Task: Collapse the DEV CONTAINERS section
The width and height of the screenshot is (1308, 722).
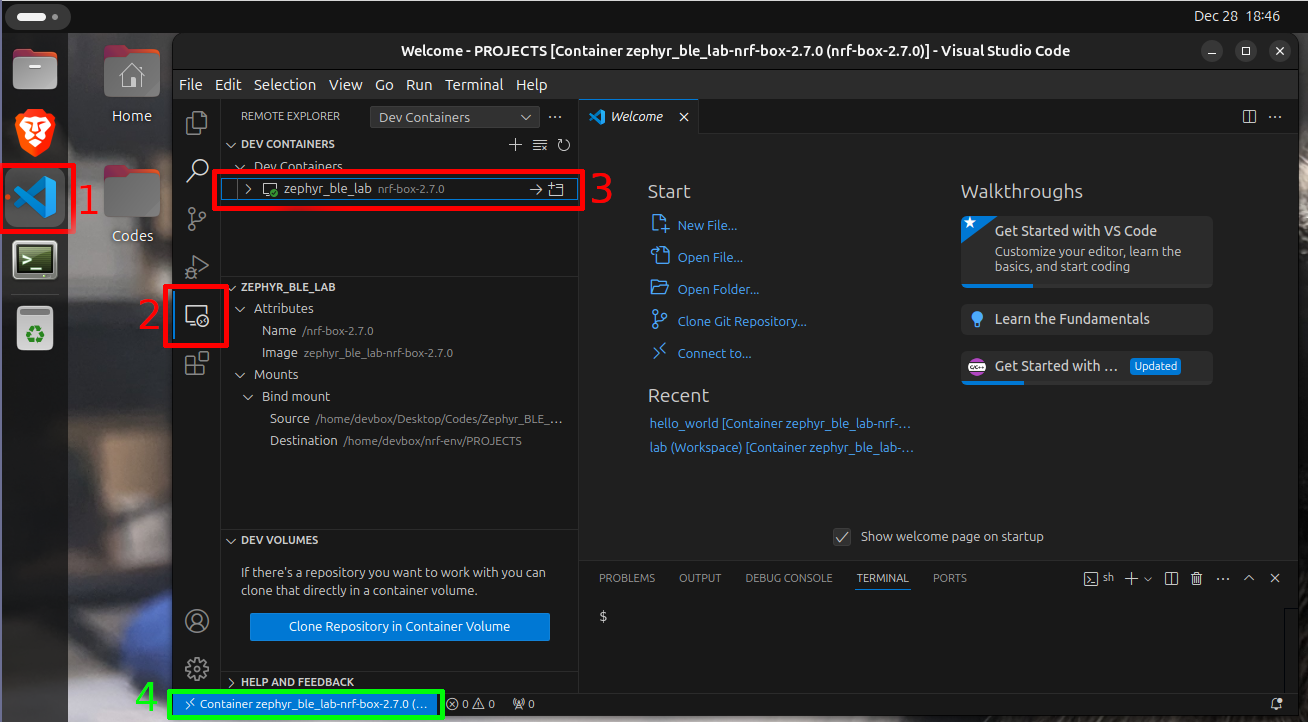Action: click(x=230, y=145)
